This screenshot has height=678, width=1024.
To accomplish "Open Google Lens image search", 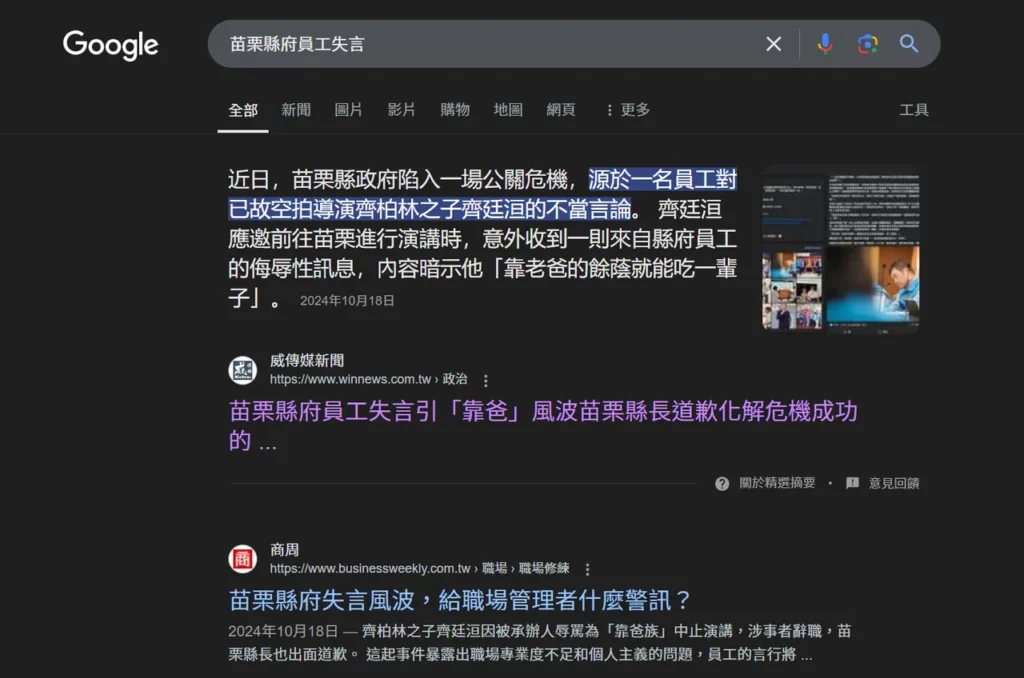I will coord(867,44).
